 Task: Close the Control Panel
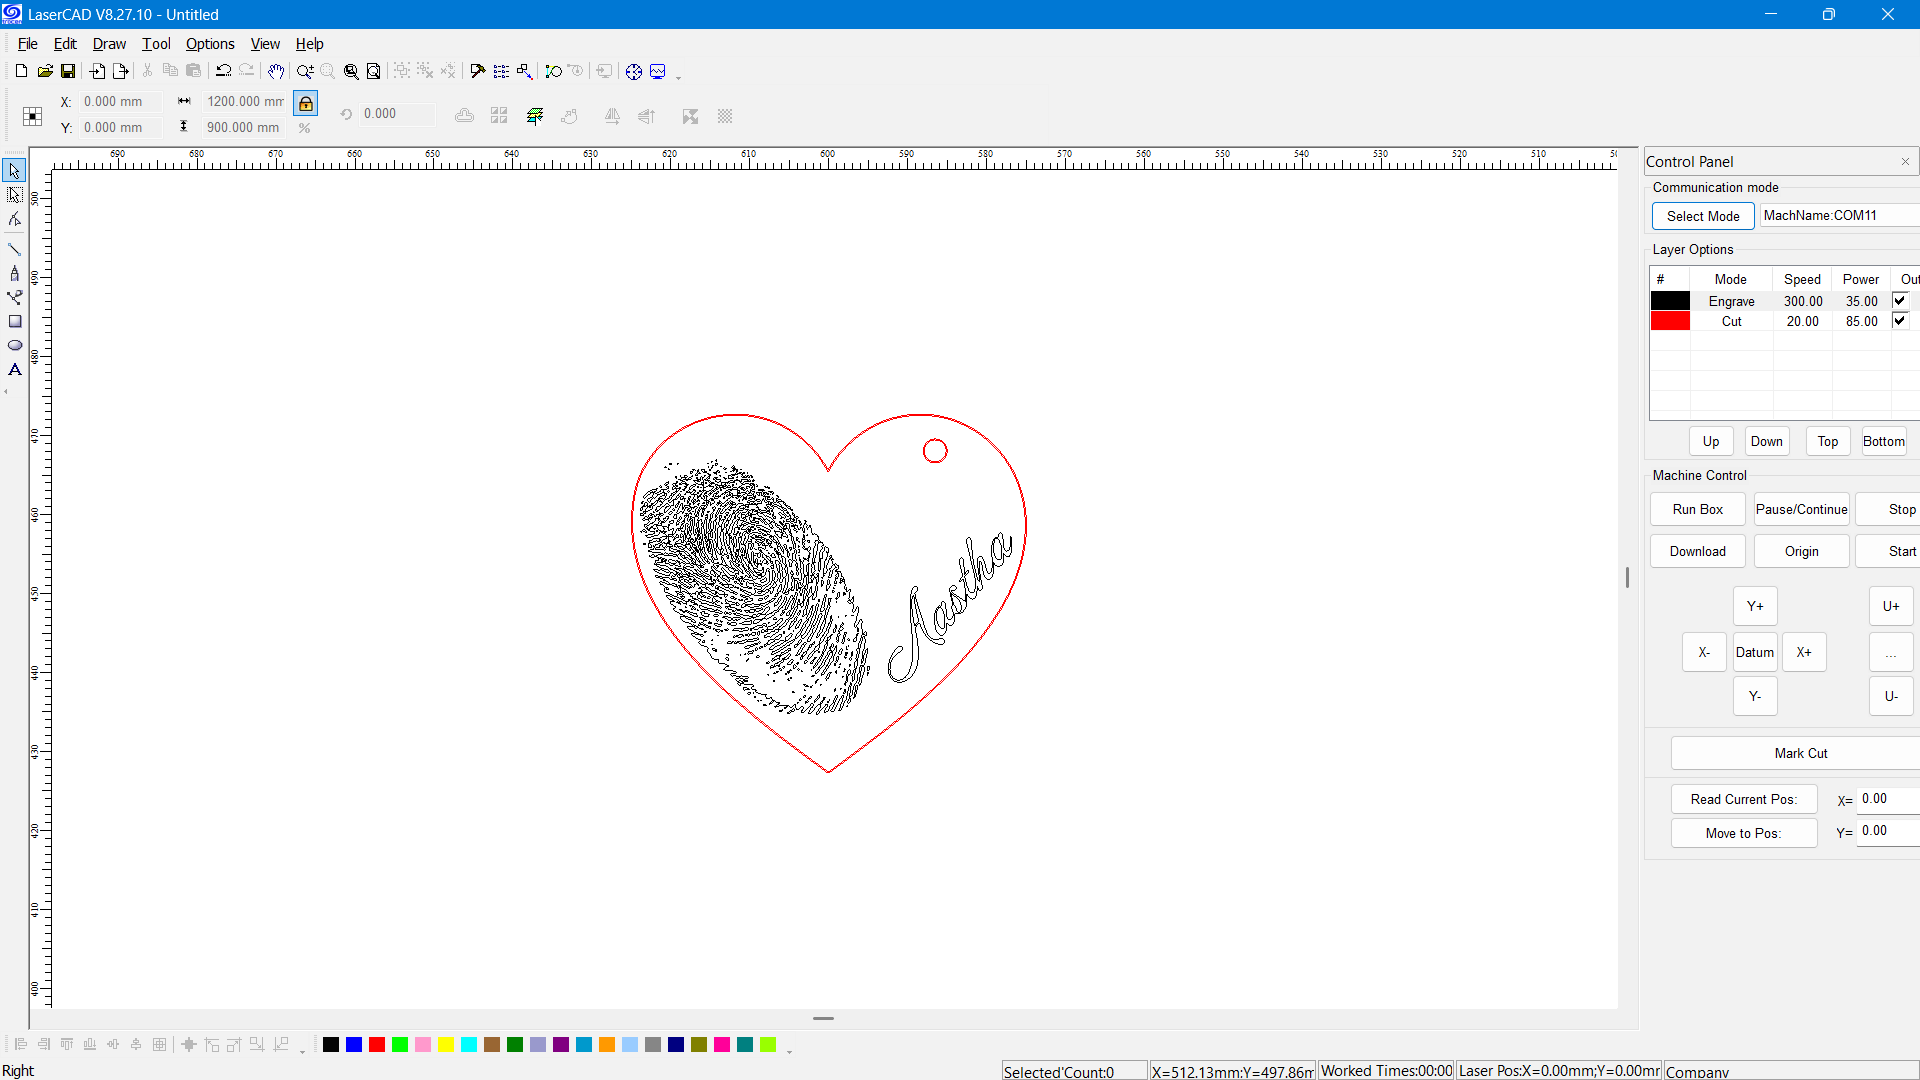click(1905, 161)
